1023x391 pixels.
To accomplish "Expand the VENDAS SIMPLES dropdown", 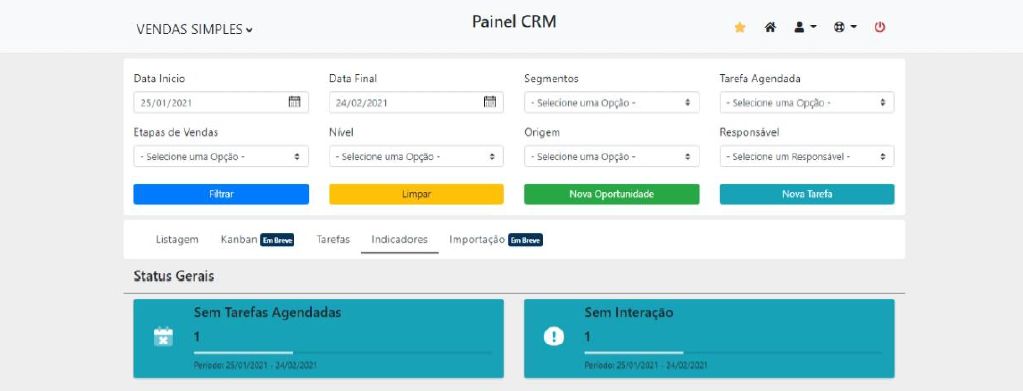I will click(x=194, y=29).
